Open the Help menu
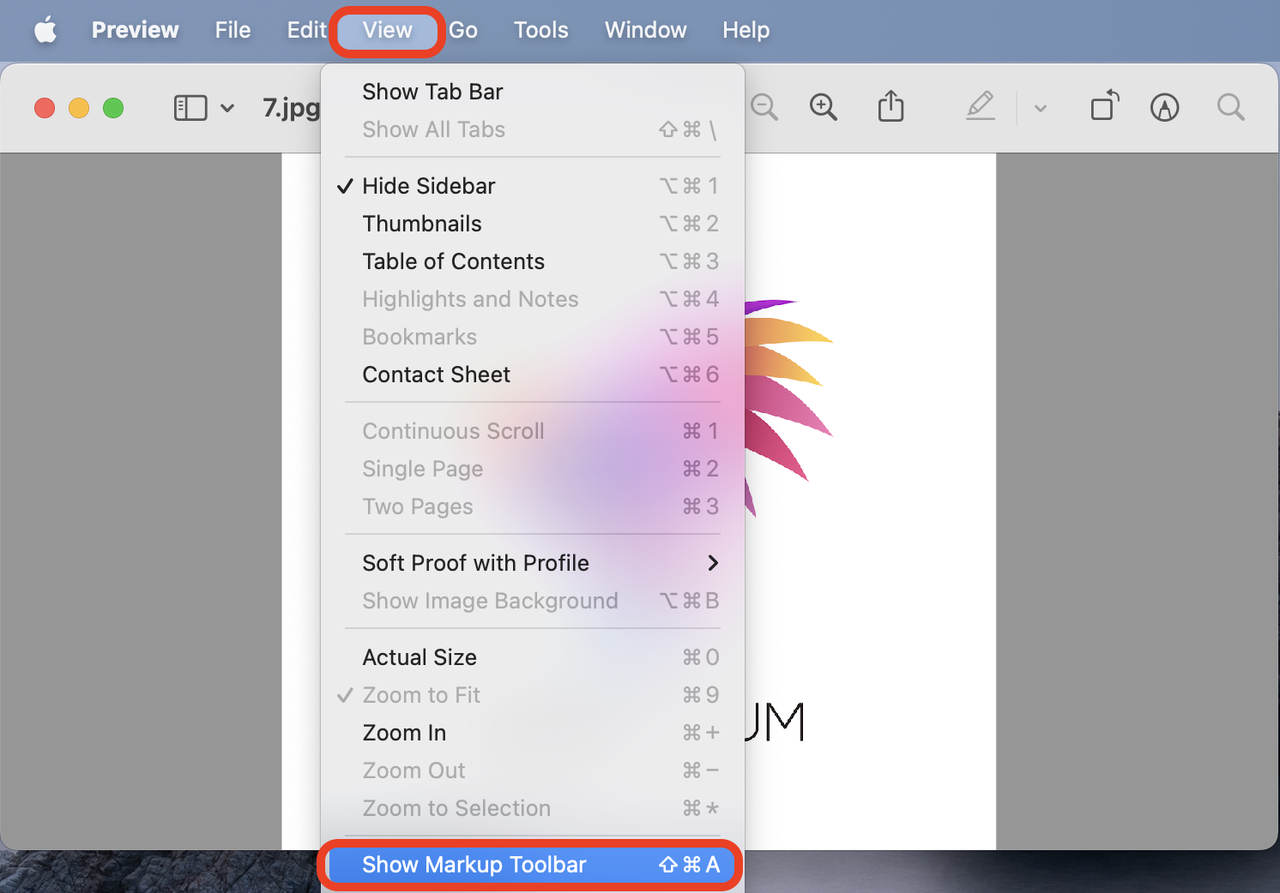Image resolution: width=1280 pixels, height=893 pixels. tap(746, 30)
